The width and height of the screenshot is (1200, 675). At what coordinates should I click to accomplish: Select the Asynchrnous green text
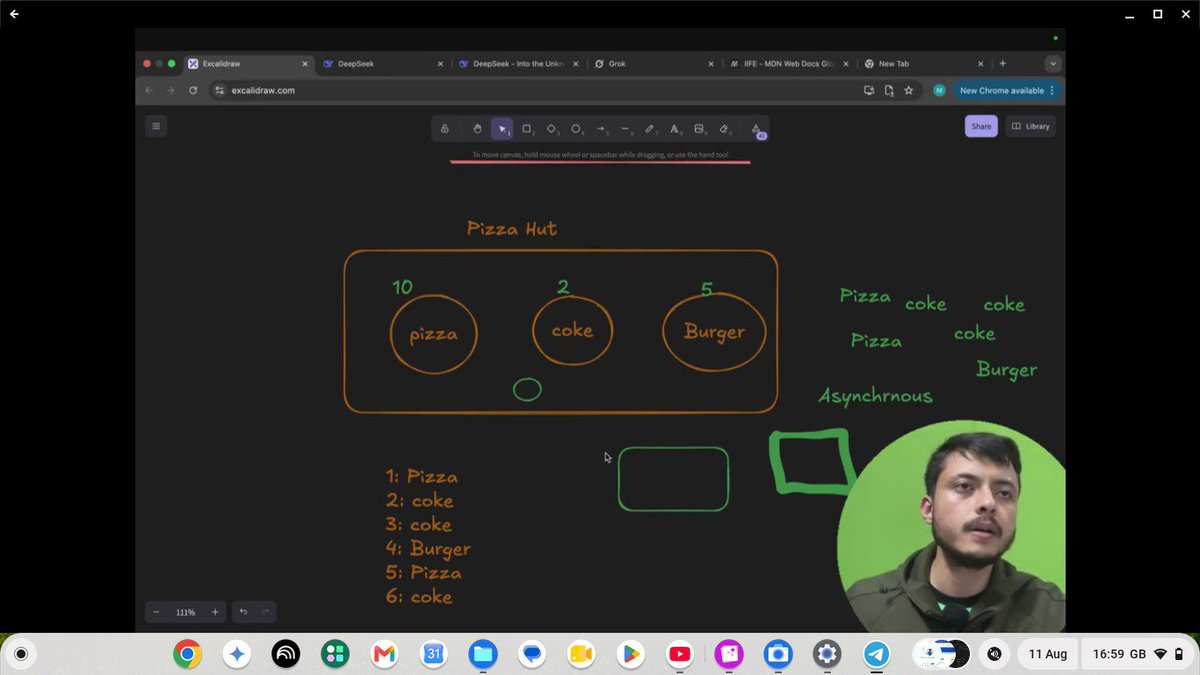(875, 396)
